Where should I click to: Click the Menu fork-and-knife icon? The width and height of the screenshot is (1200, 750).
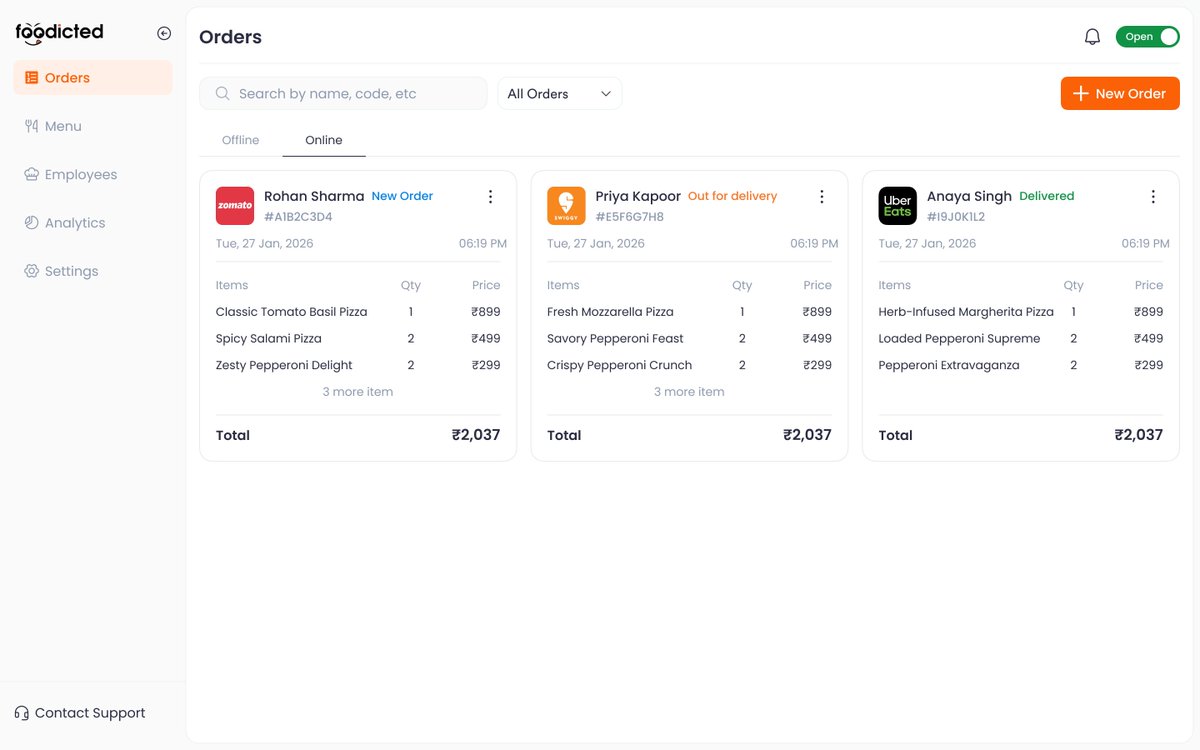coord(31,126)
